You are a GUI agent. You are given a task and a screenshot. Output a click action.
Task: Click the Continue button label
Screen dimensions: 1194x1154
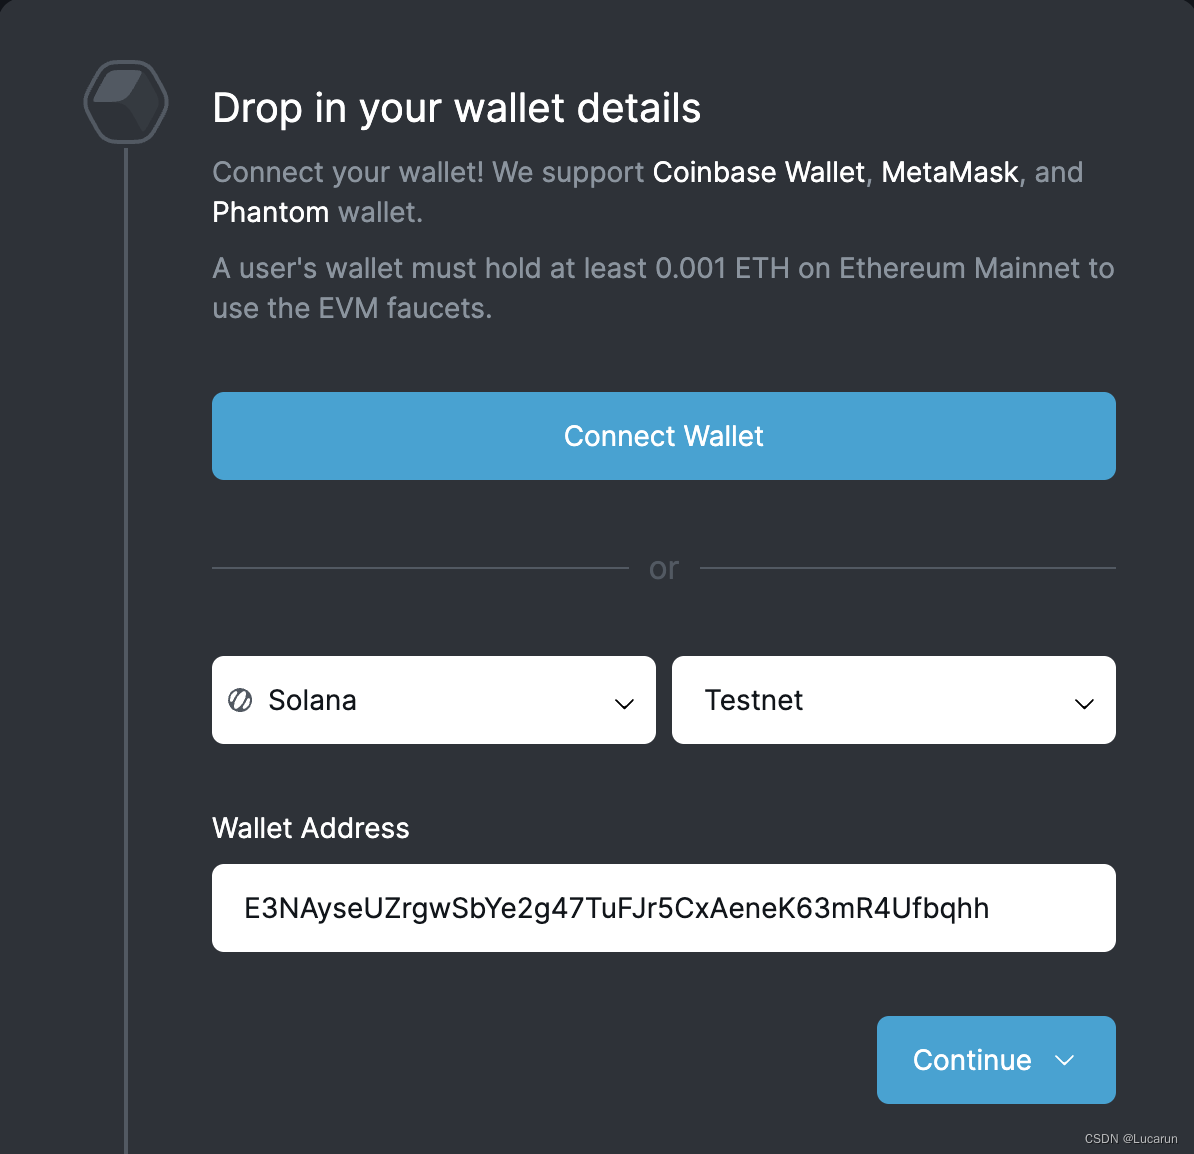972,1060
